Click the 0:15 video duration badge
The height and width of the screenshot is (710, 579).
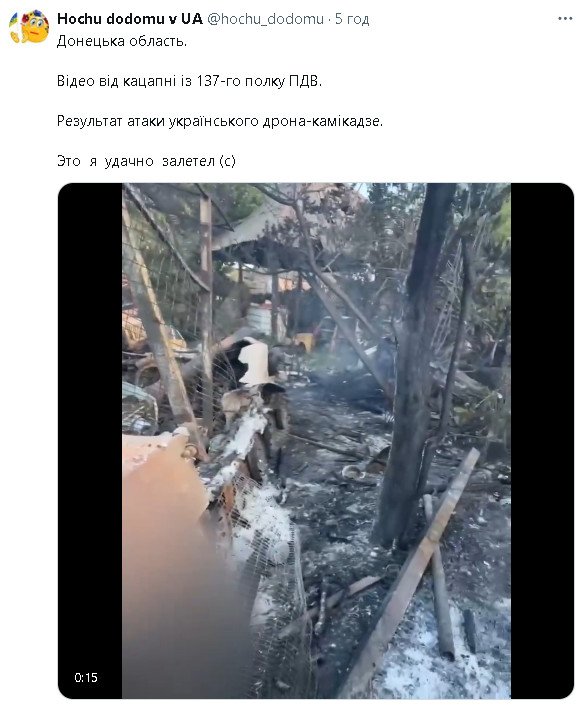(86, 677)
